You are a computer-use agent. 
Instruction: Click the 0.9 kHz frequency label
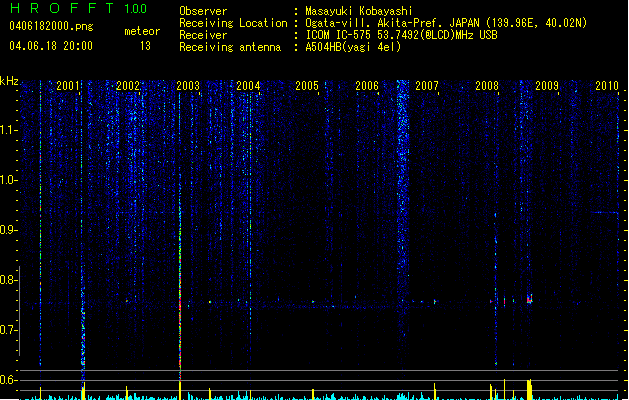8,230
